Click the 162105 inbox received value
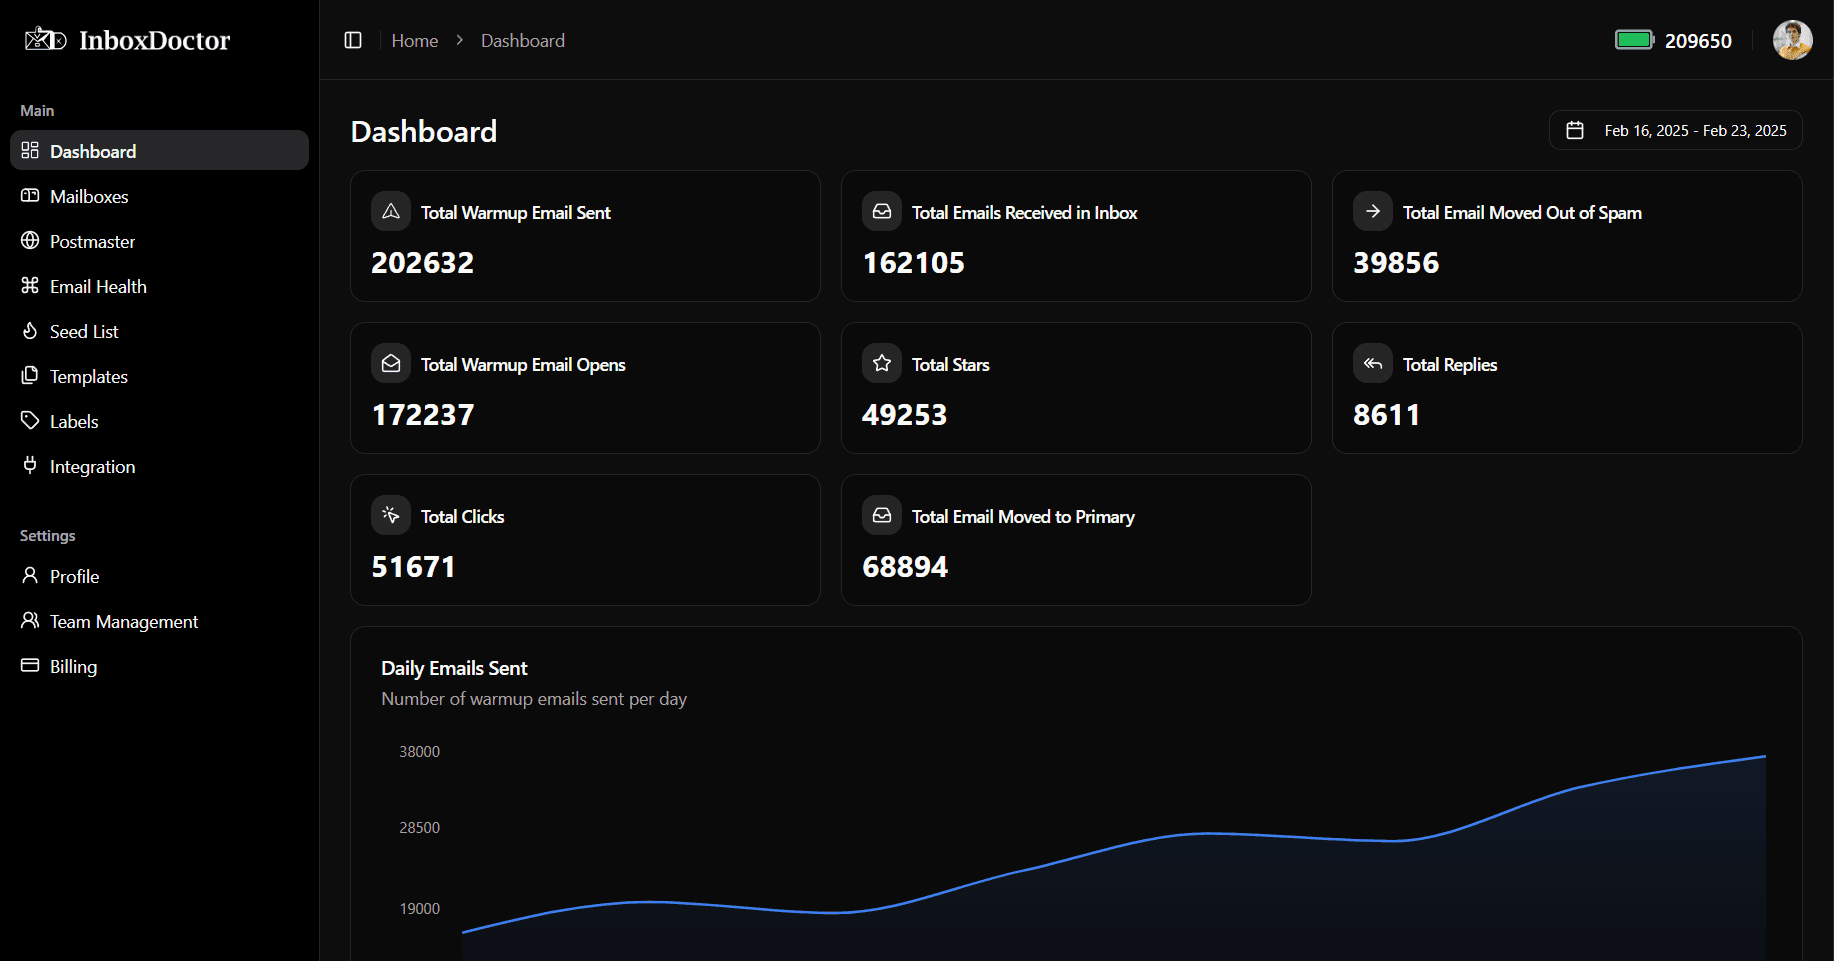Image resolution: width=1834 pixels, height=961 pixels. 914,262
